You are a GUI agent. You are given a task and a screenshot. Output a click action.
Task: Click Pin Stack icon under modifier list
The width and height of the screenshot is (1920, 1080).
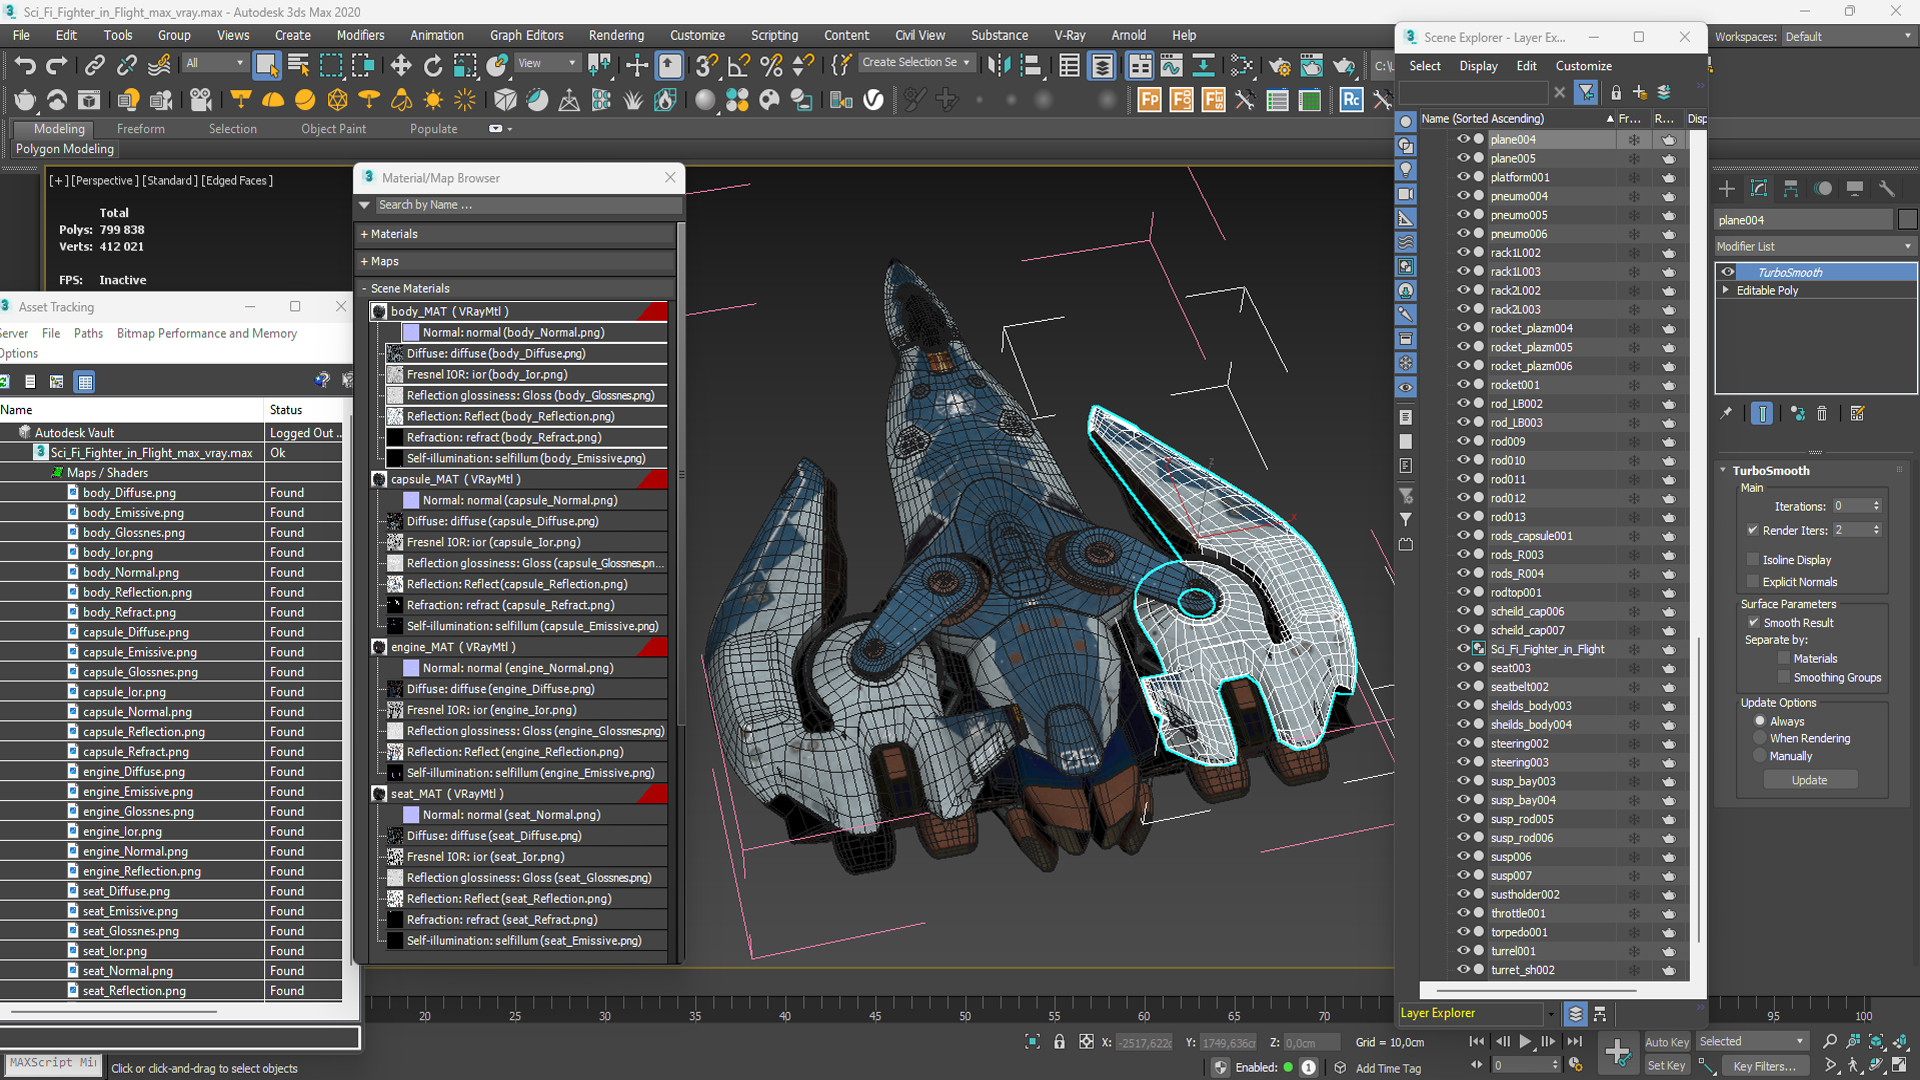tap(1726, 413)
